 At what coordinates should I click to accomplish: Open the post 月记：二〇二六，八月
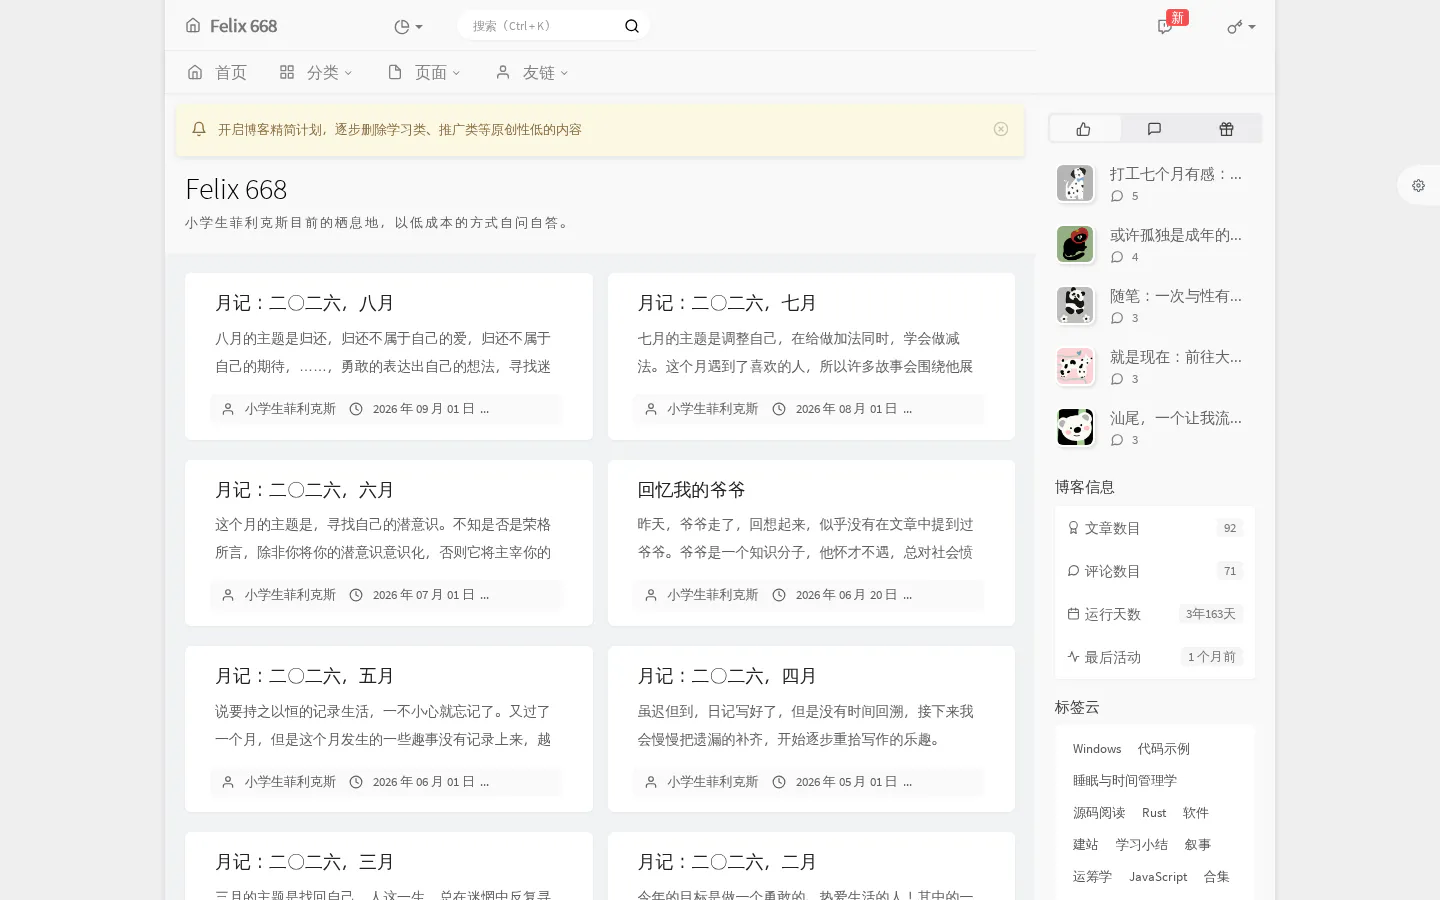tap(305, 303)
